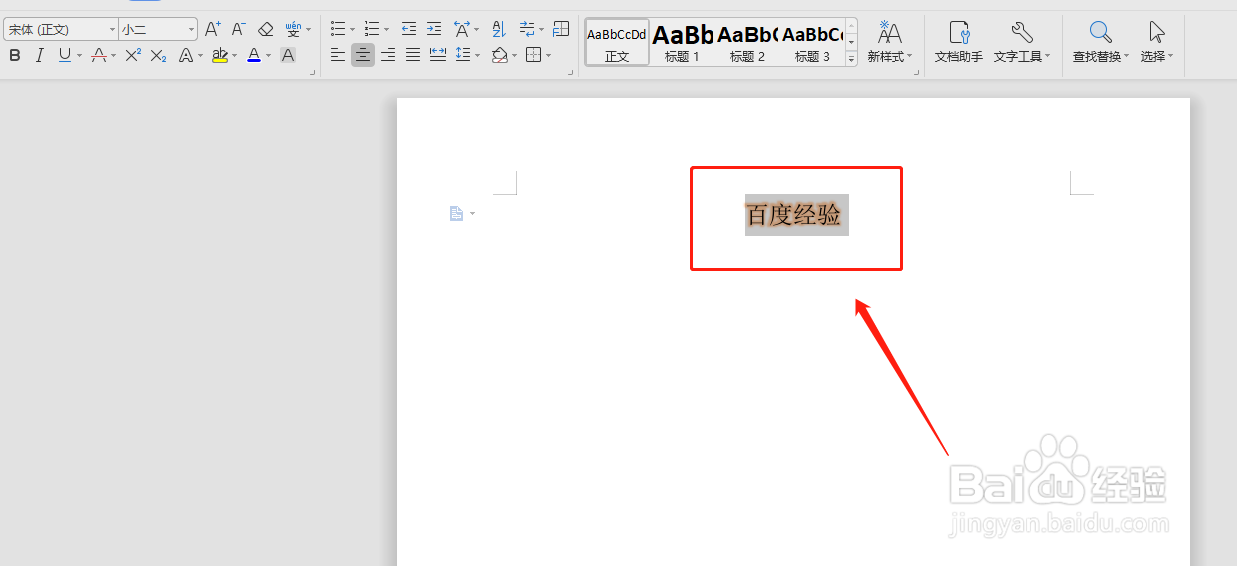Toggle italic formatting

point(39,55)
